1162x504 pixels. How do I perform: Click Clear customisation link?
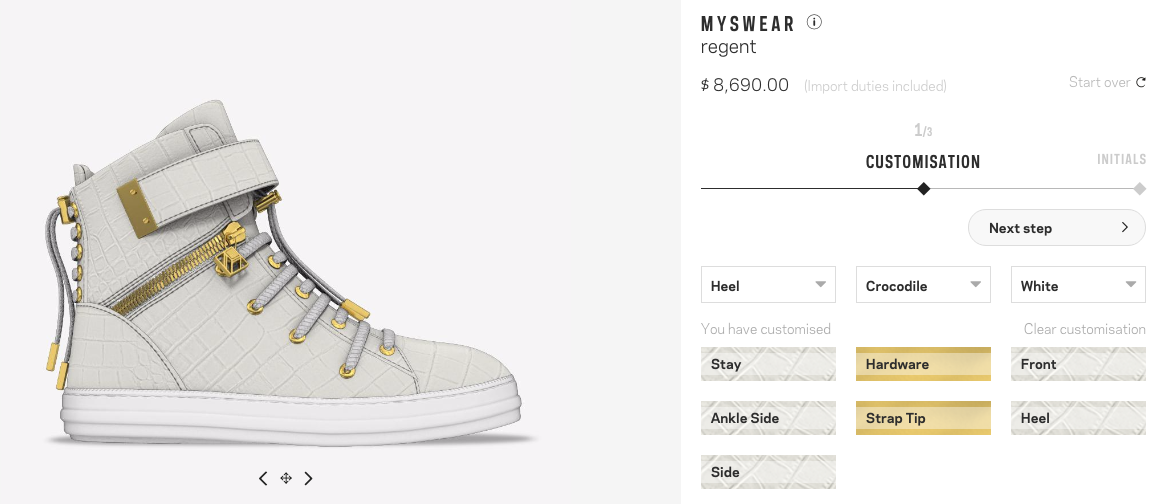tap(1084, 329)
